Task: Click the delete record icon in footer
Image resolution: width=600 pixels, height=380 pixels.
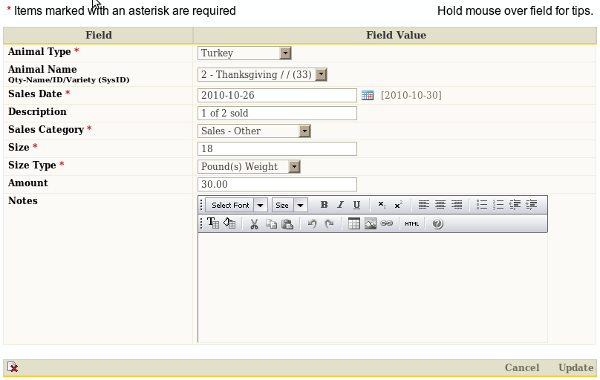Action: [x=13, y=367]
